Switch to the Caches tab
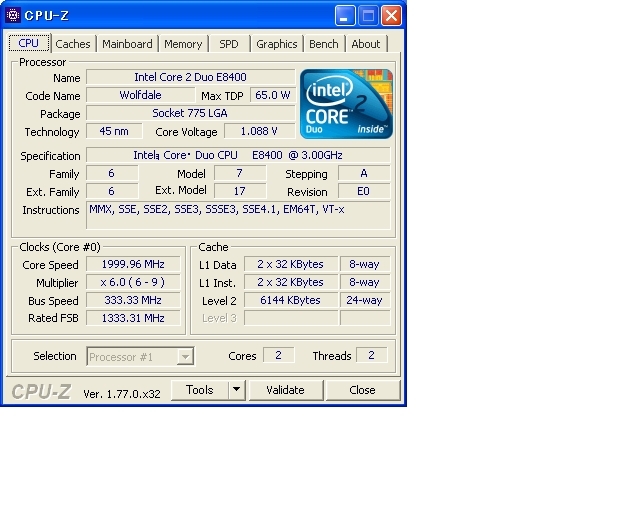 [73, 44]
